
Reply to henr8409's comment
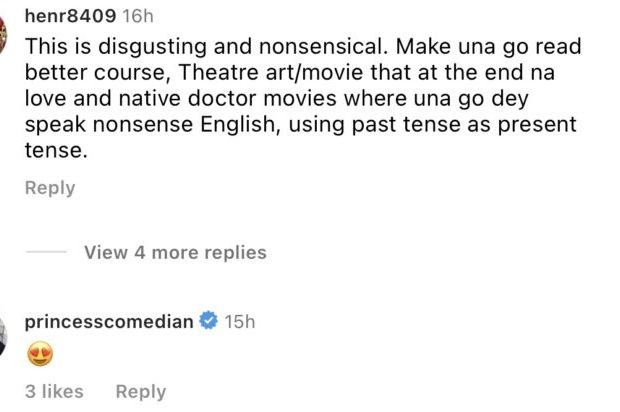point(50,188)
